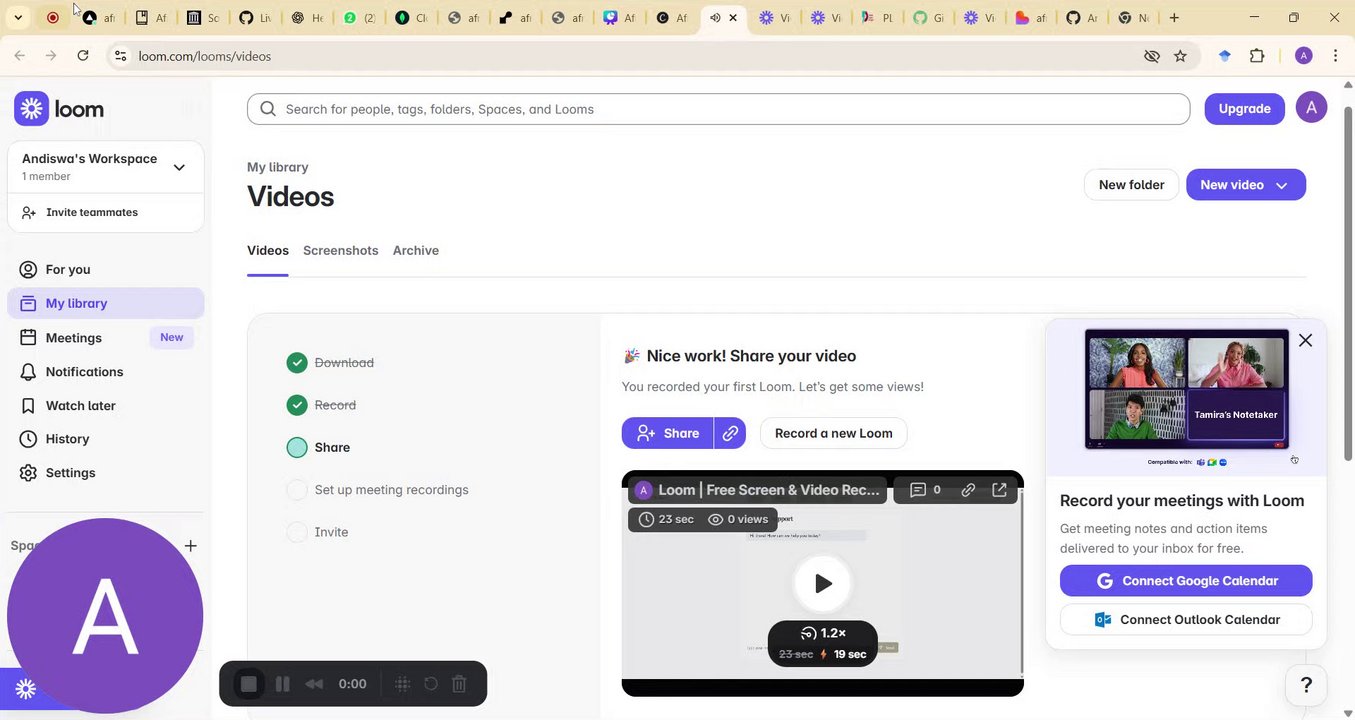The height and width of the screenshot is (720, 1355).
Task: Open Chrome's three-dot menu
Action: coord(1336,56)
